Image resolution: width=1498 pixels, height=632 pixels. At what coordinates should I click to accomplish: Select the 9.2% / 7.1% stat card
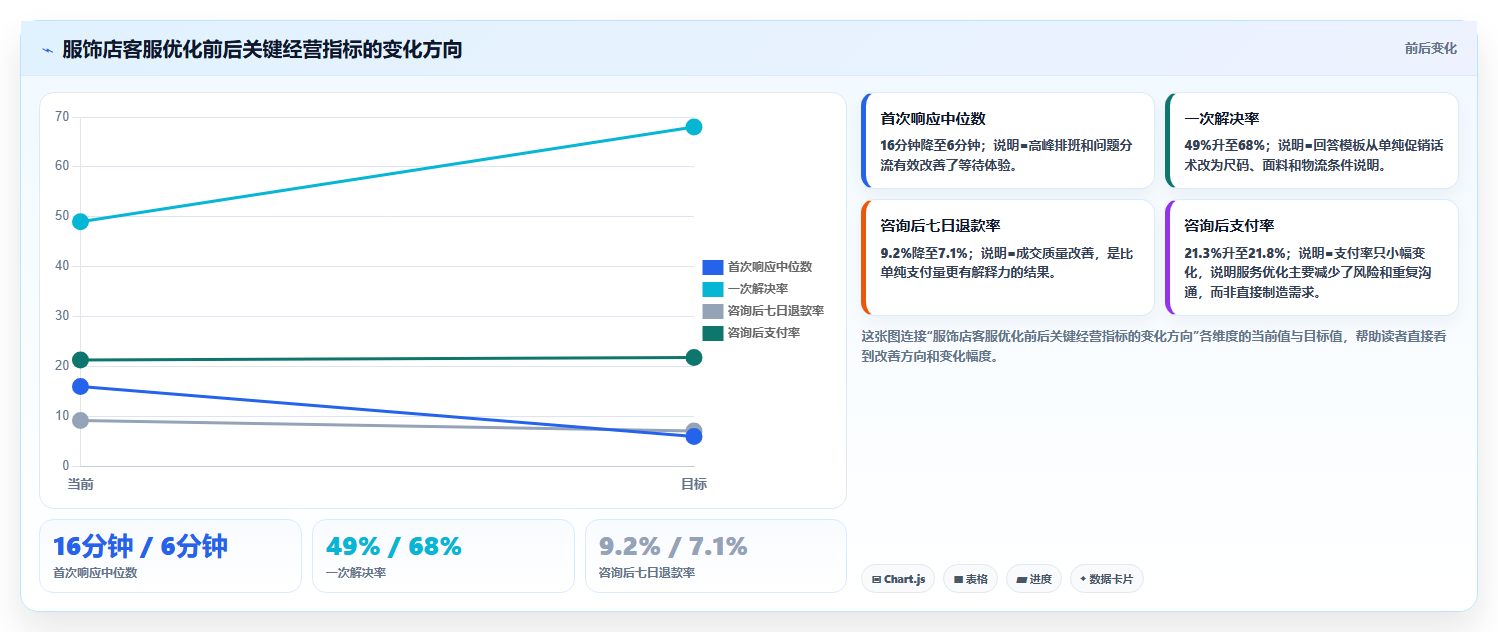coord(716,556)
